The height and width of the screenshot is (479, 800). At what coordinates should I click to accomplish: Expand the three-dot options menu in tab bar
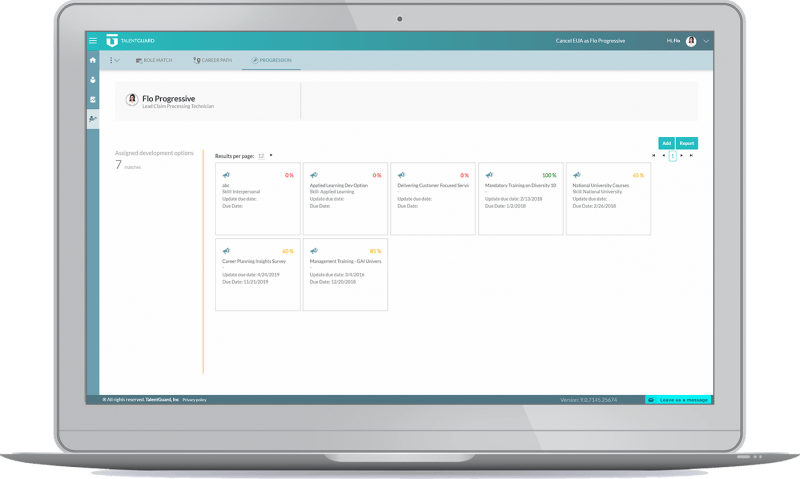113,60
